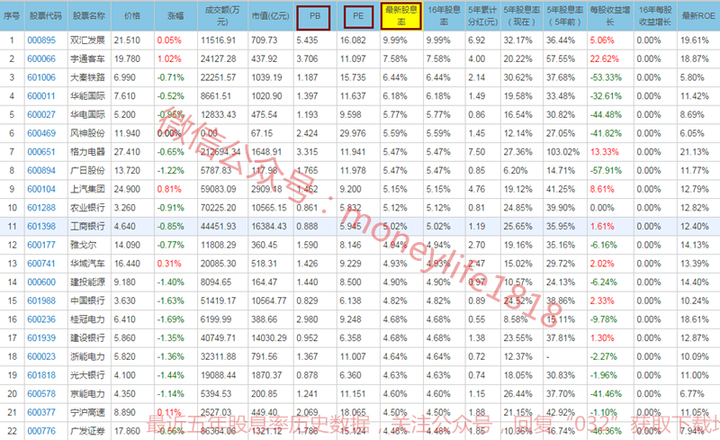
Task: Open stock code link 600104
Action: 41,189
